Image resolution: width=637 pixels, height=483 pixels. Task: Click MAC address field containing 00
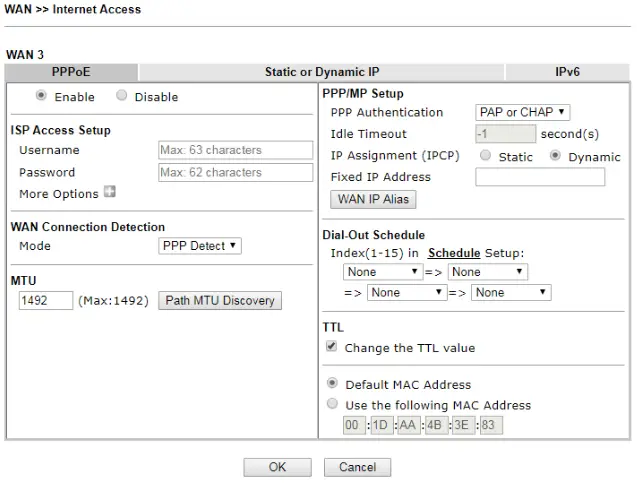(354, 425)
